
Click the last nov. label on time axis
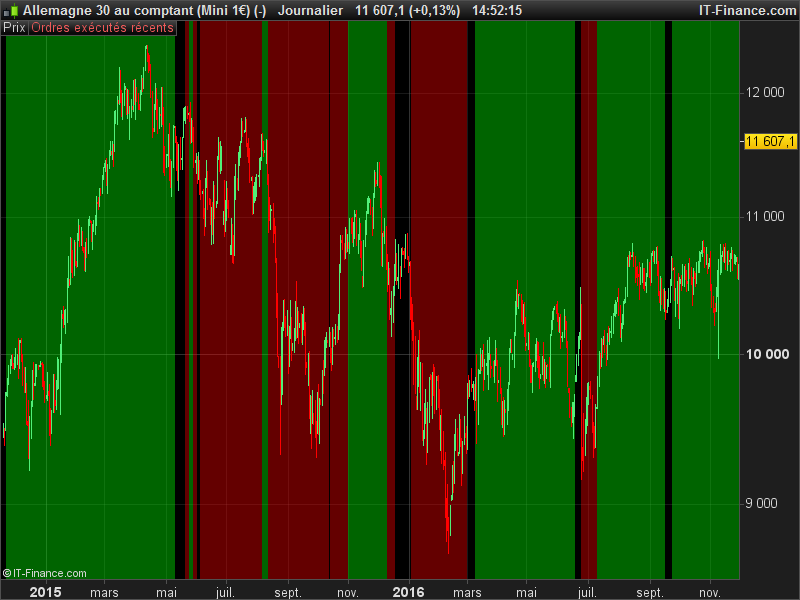coord(710,592)
